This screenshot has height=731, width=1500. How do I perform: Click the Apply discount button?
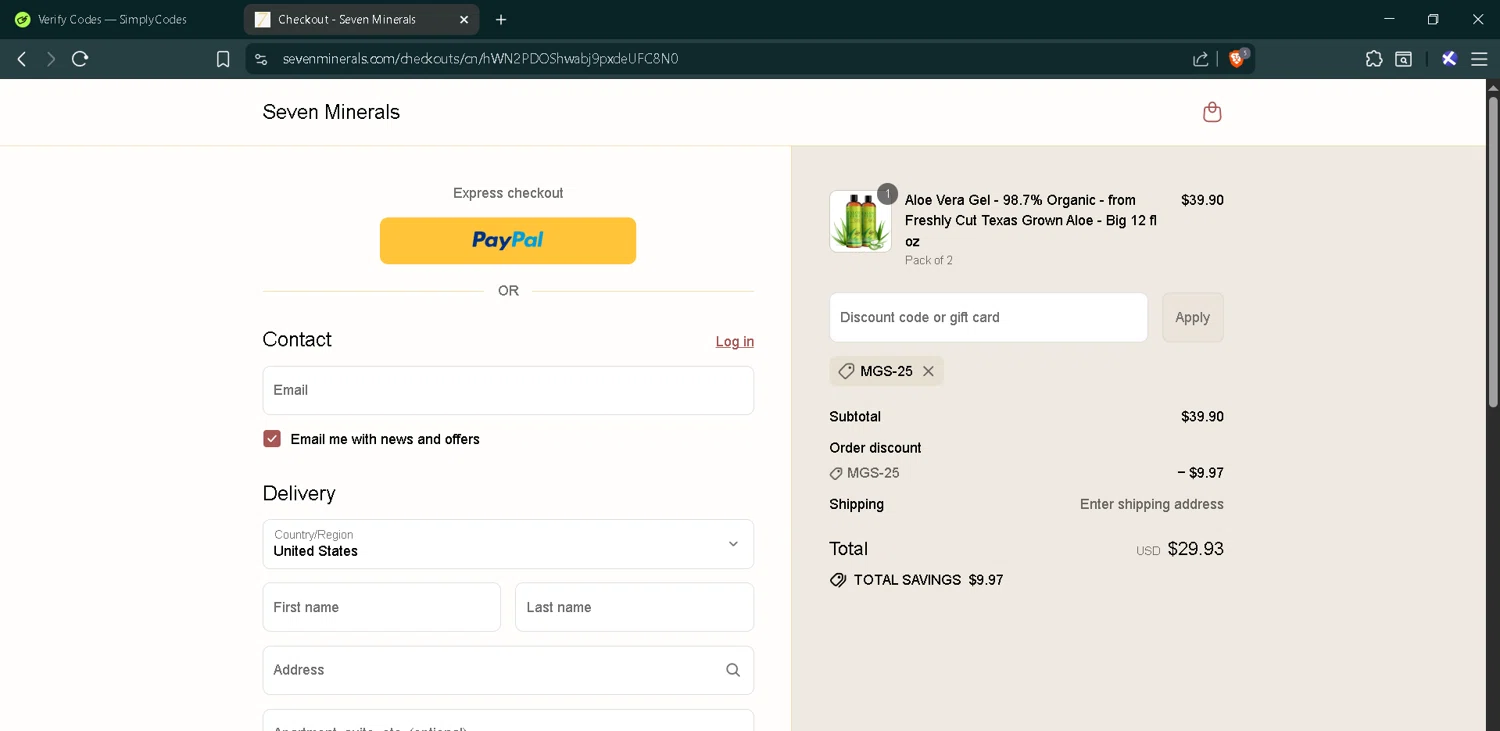[x=1192, y=317]
